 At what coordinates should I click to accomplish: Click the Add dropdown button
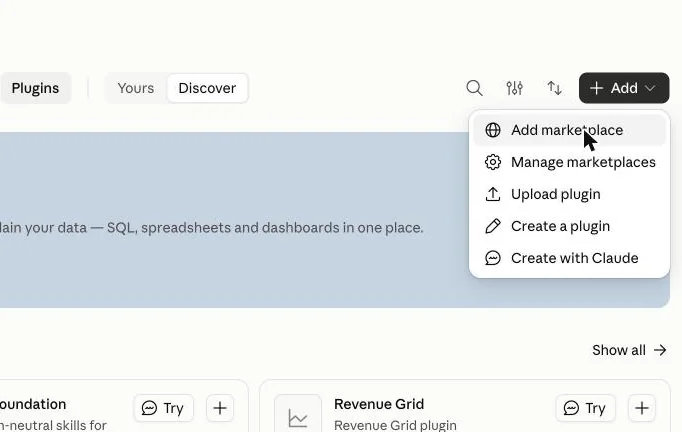624,88
